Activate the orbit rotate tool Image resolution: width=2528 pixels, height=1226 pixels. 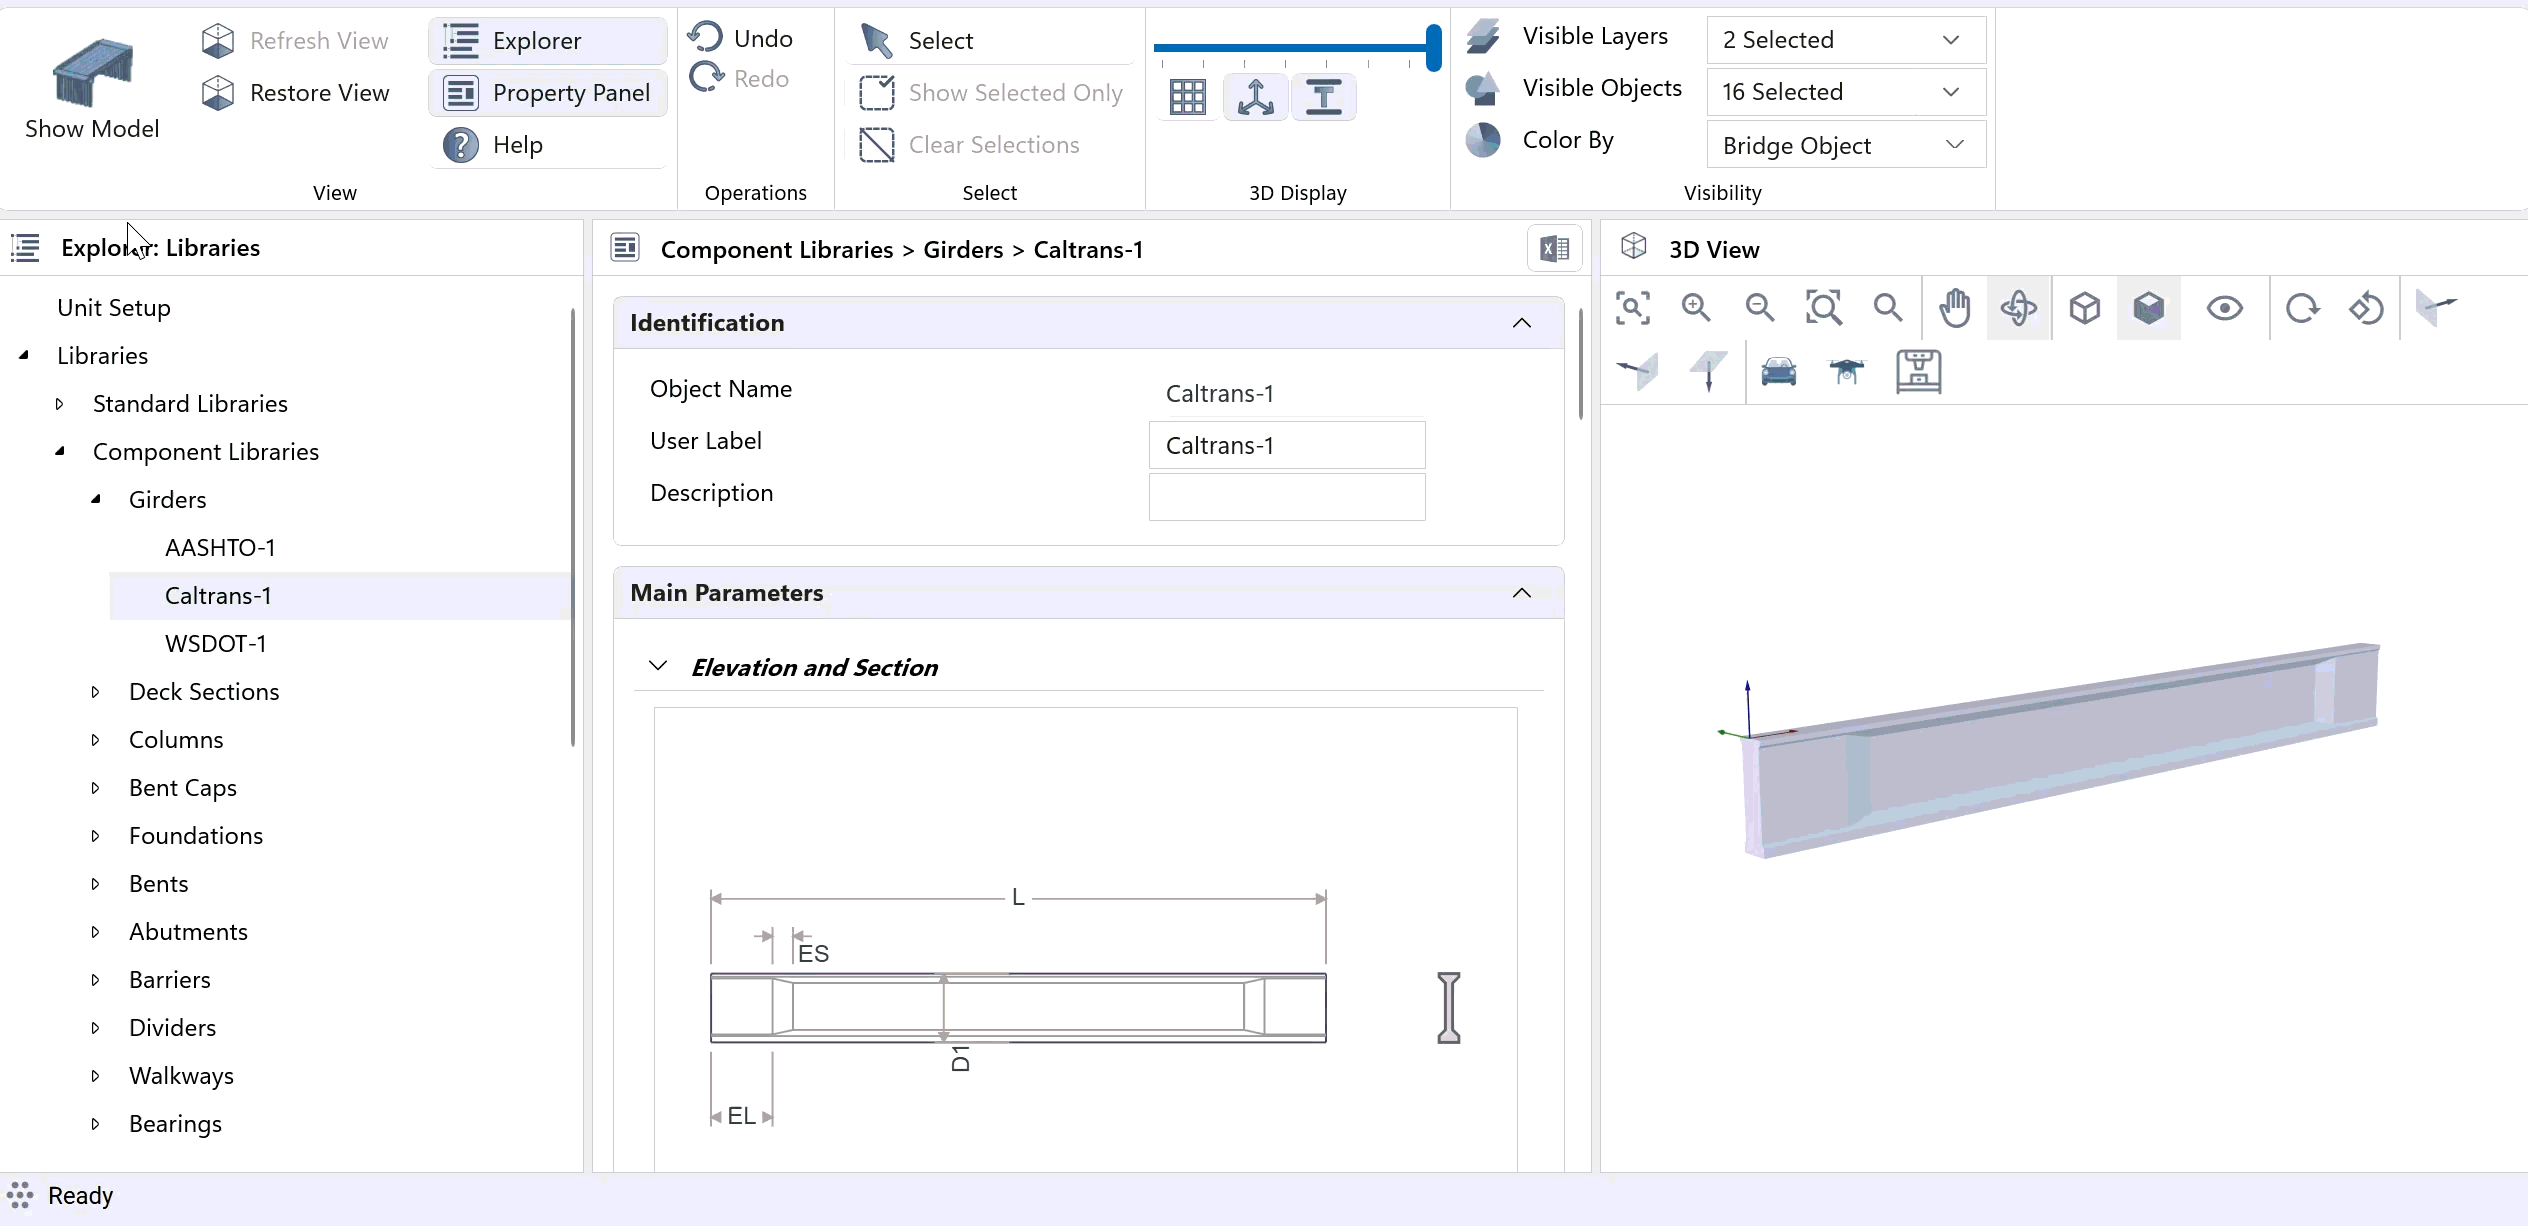(2018, 308)
